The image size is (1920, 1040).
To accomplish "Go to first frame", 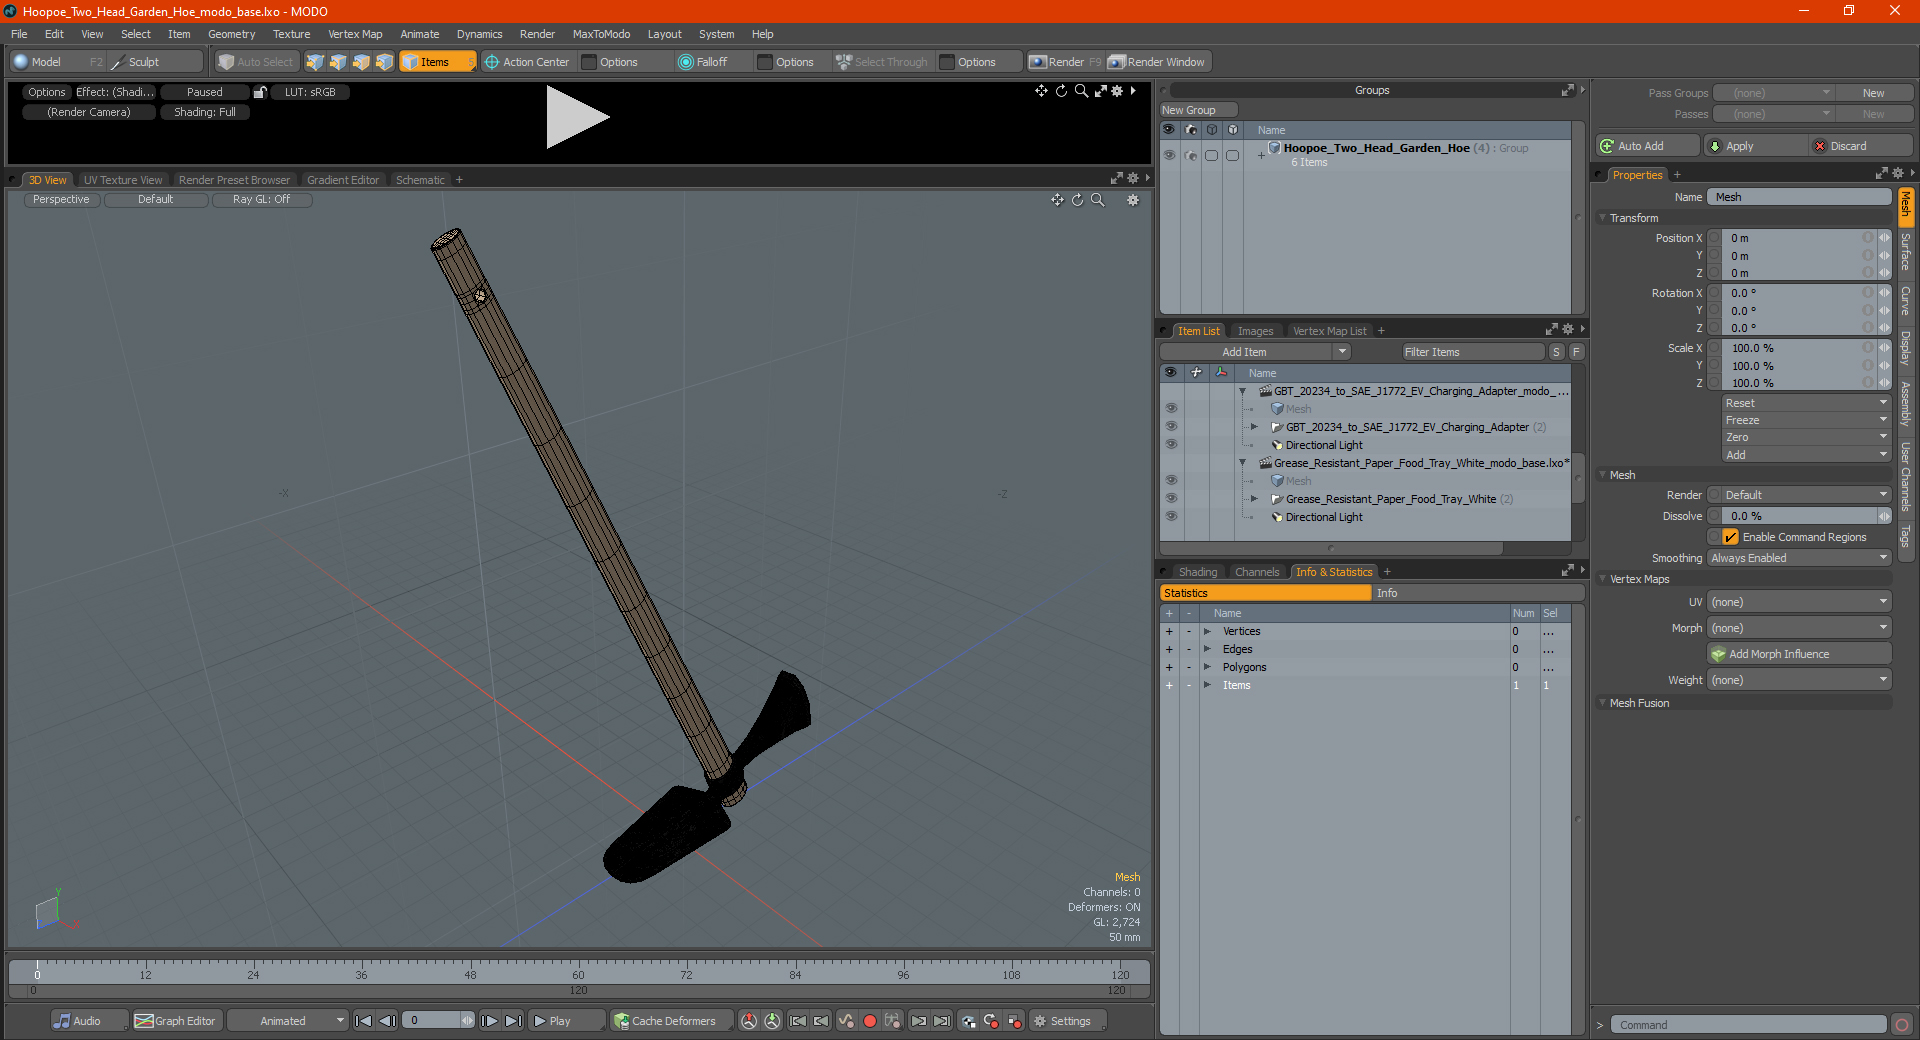I will tap(364, 1021).
